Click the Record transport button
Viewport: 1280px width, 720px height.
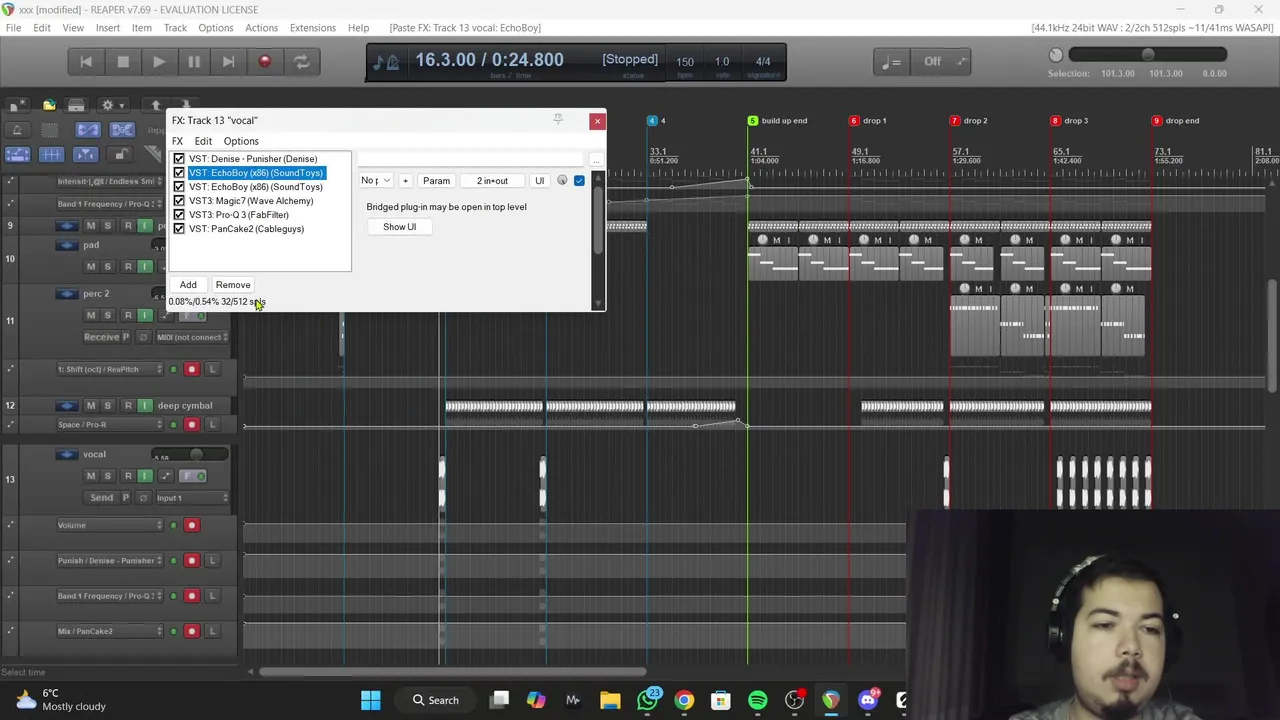[265, 62]
